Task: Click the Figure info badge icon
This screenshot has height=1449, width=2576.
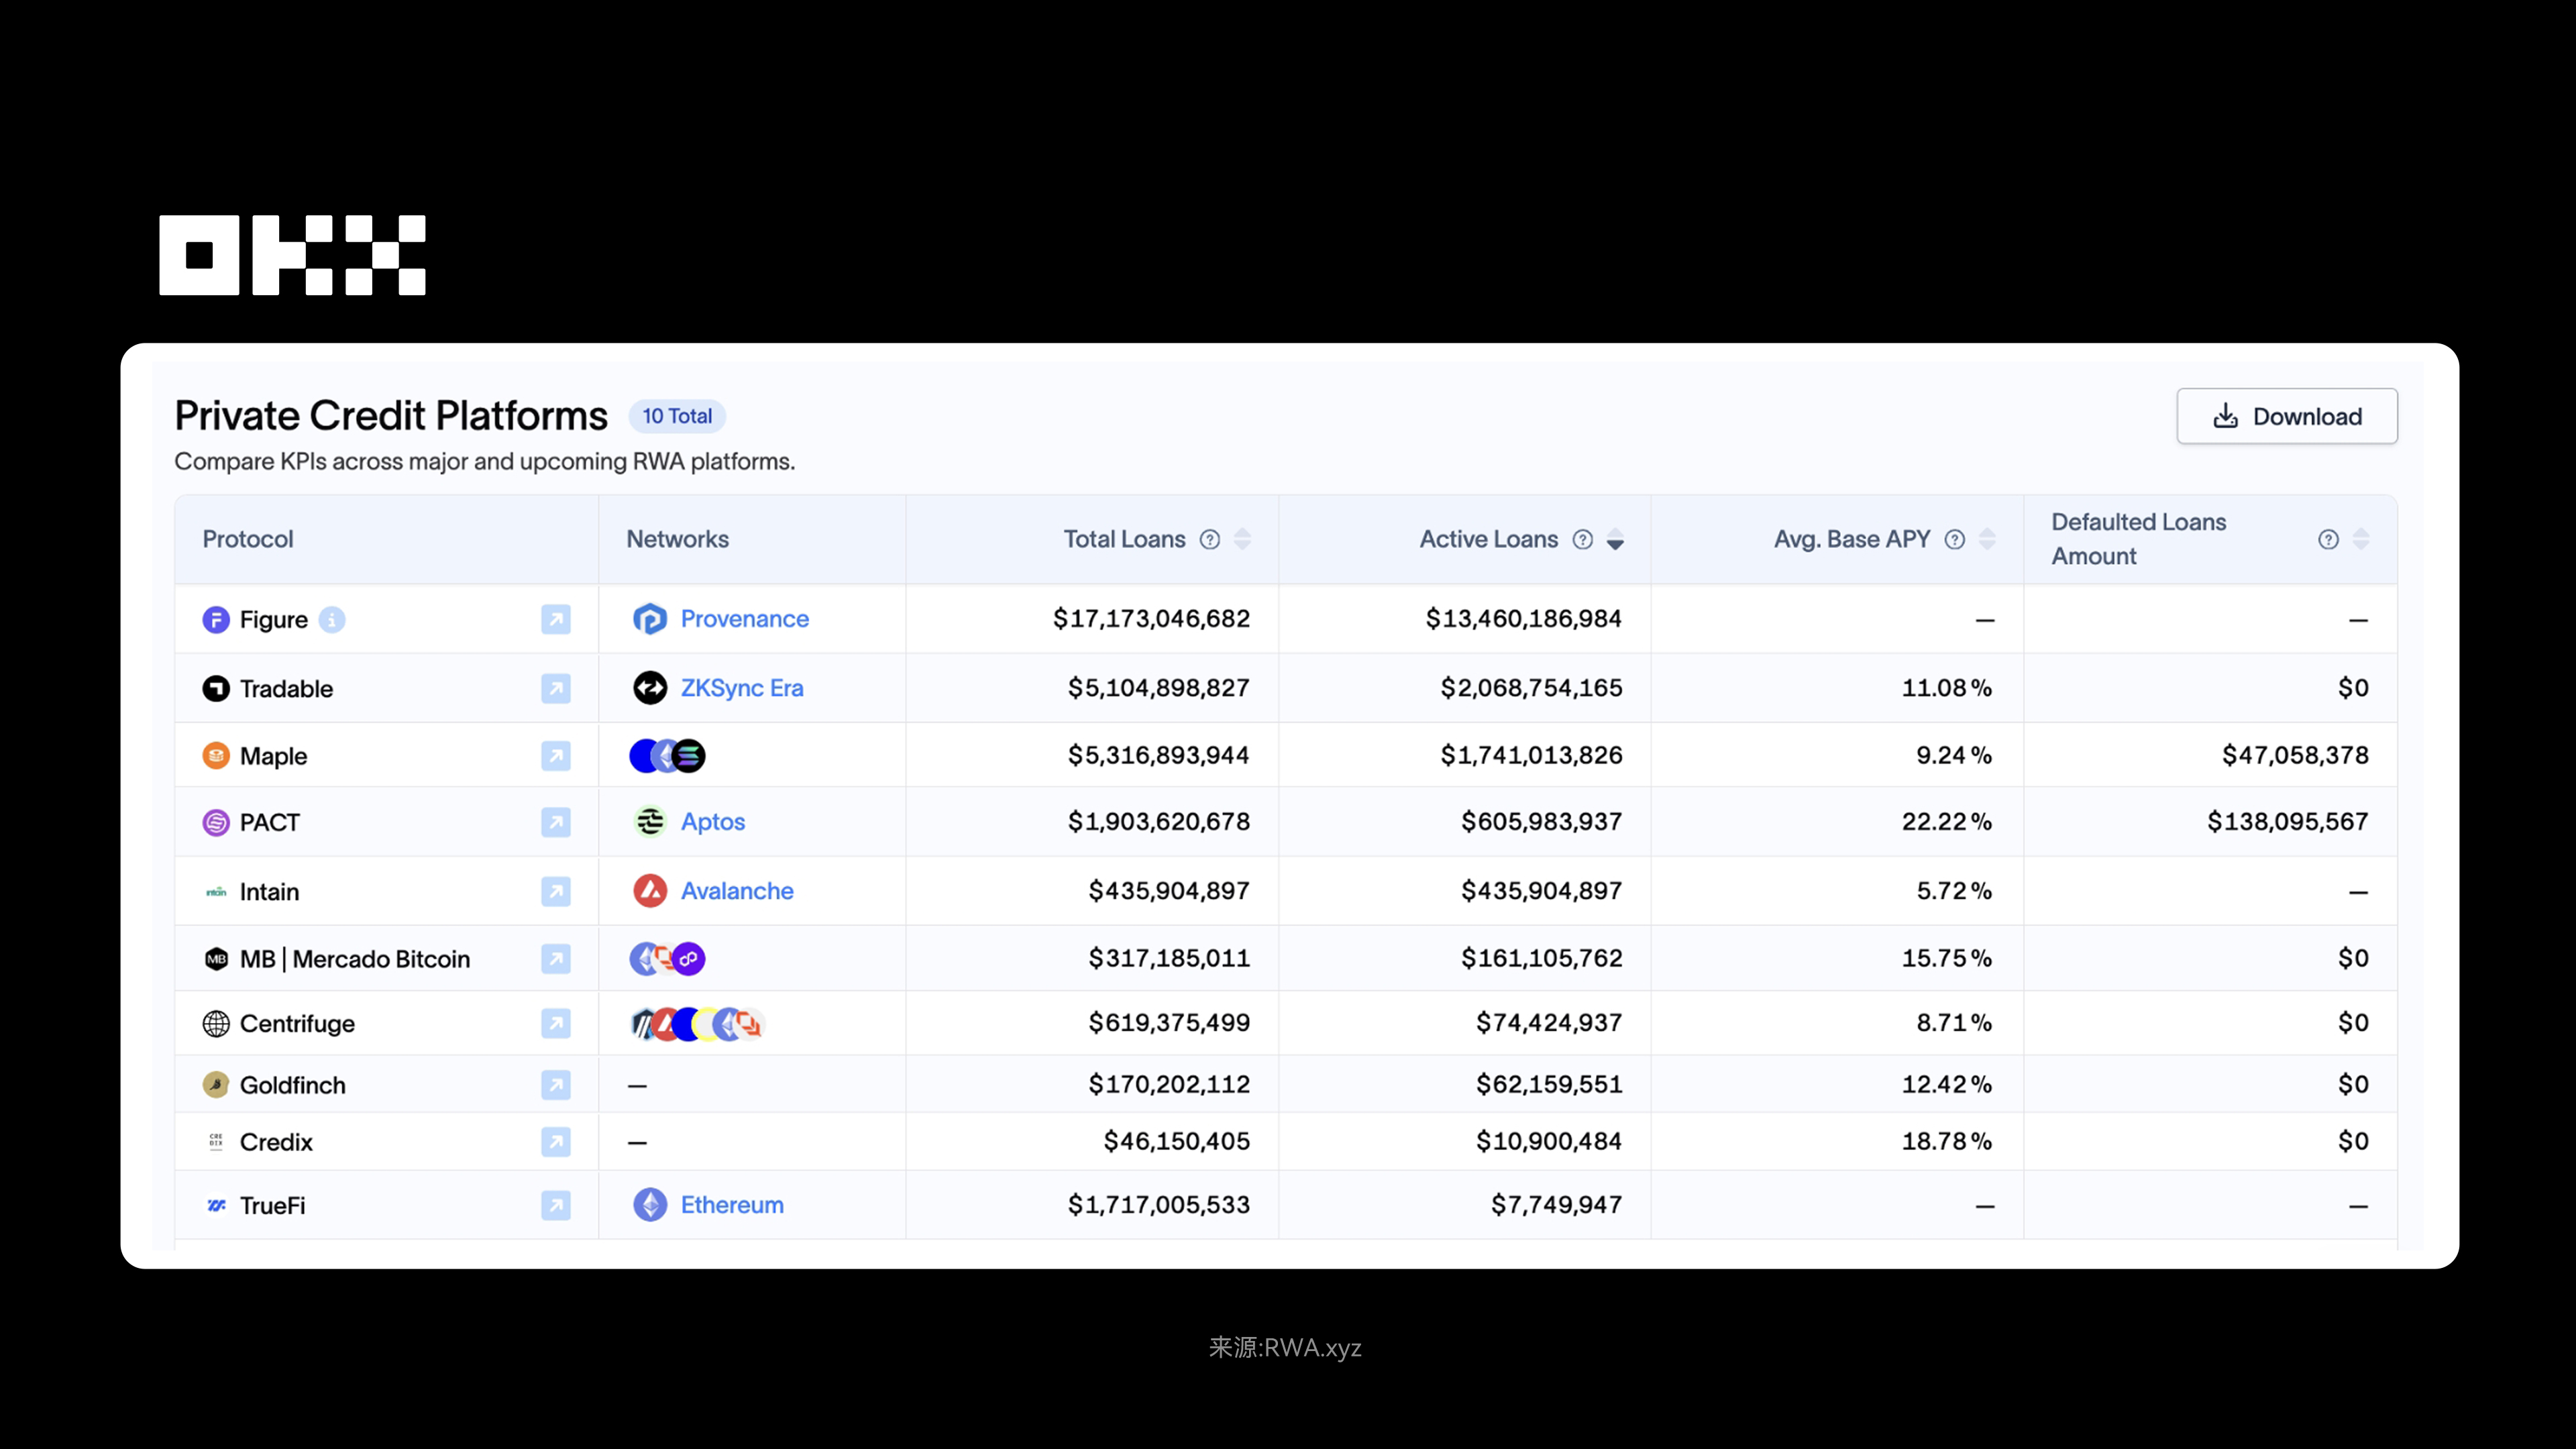Action: click(x=332, y=620)
